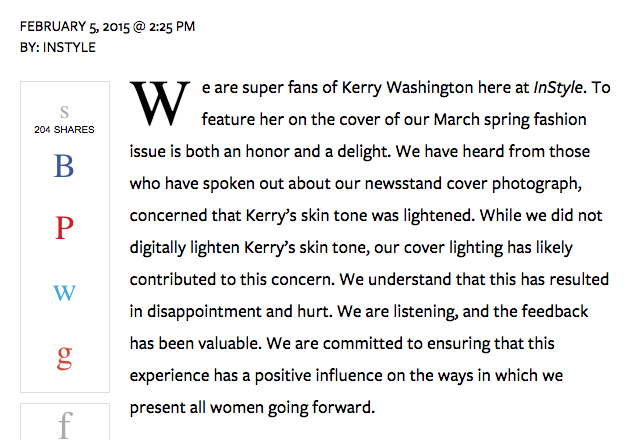Open the 204 SHARES counter
The image size is (631, 440).
tap(64, 130)
